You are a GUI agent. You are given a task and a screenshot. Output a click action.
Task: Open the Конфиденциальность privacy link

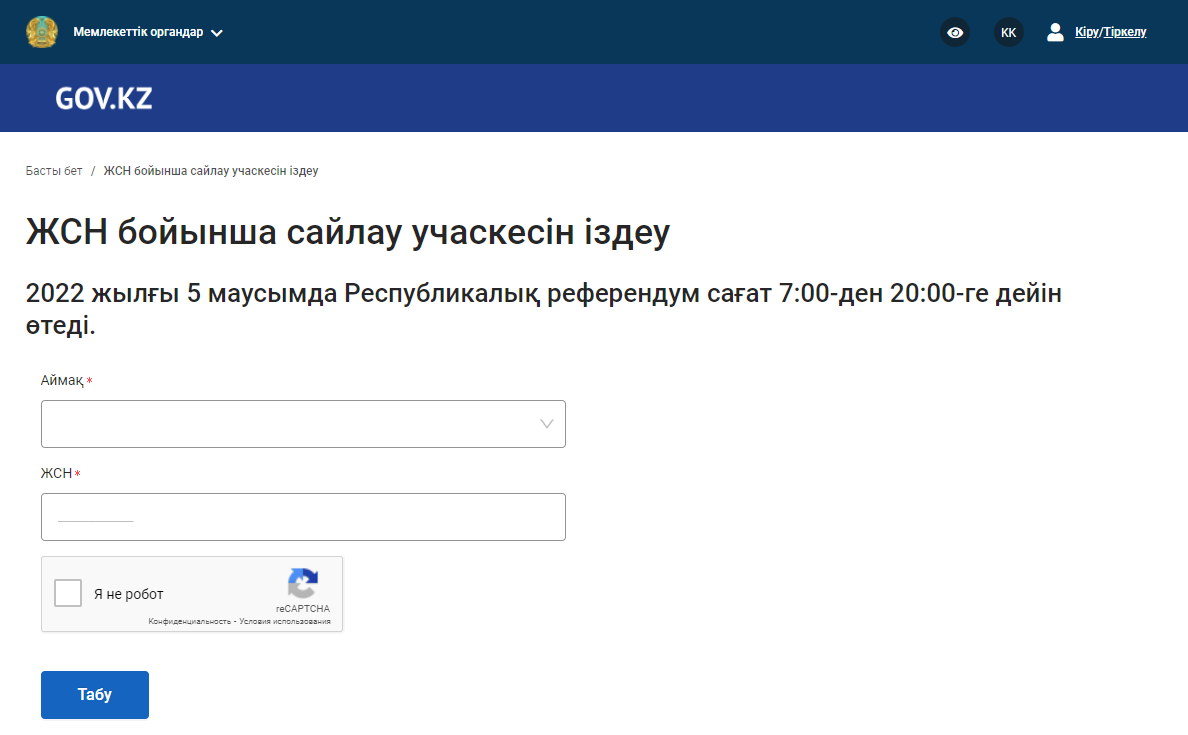pyautogui.click(x=190, y=621)
